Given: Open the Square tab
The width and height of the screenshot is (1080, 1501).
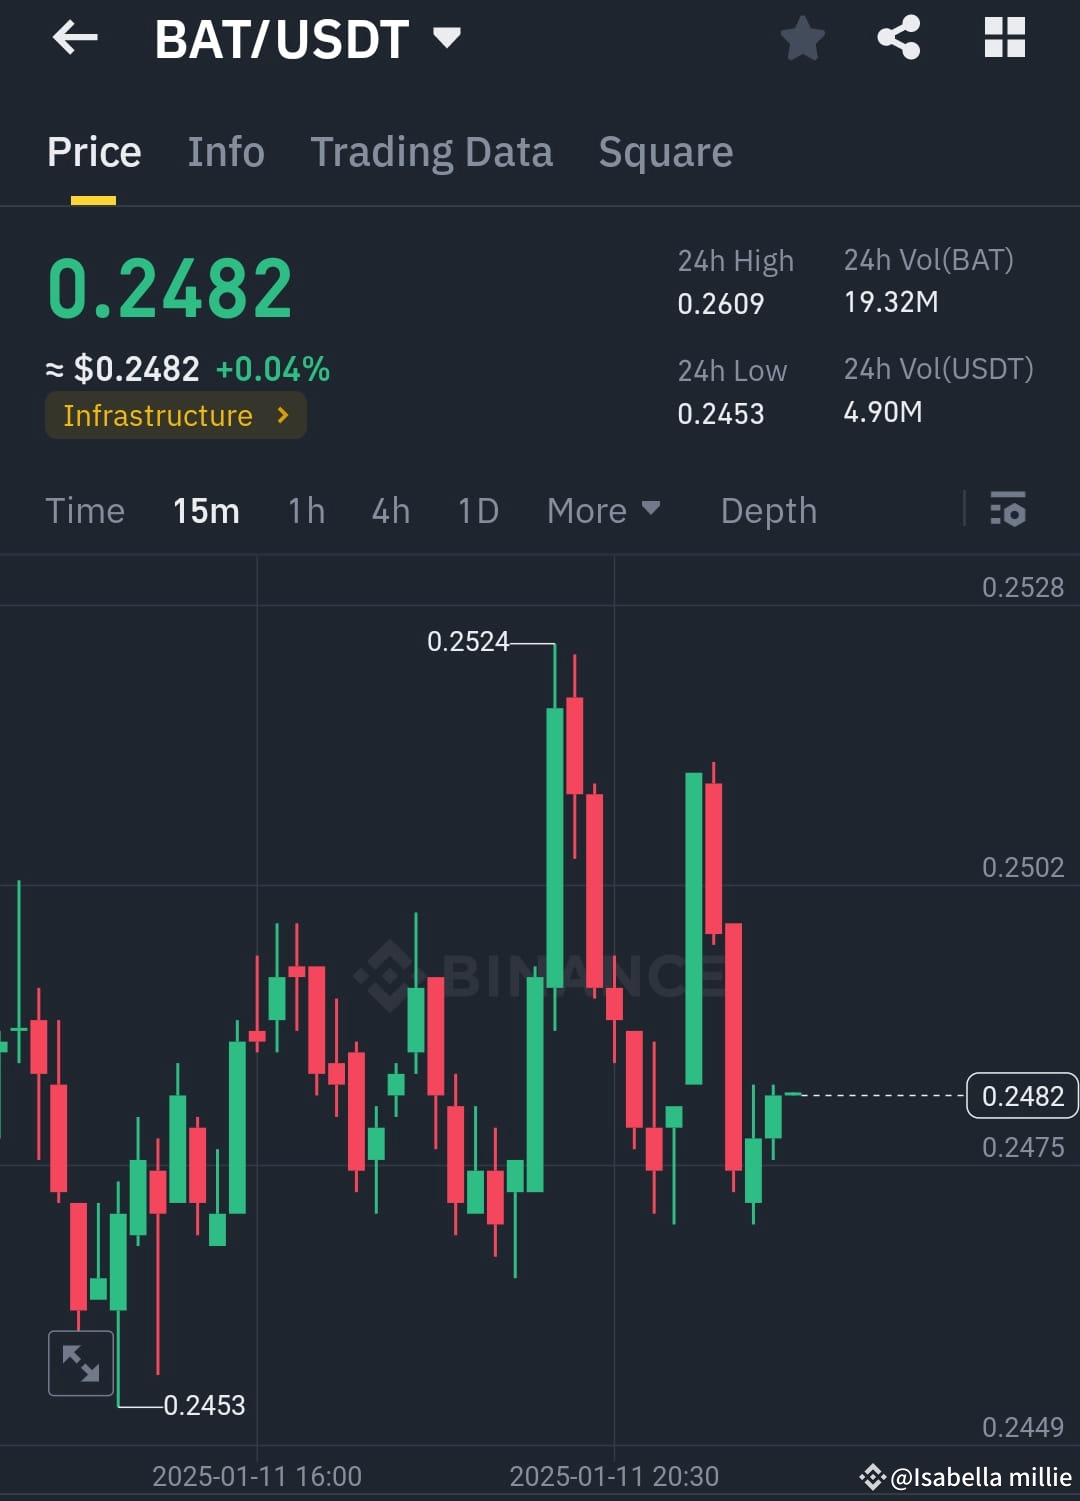Looking at the screenshot, I should tap(665, 152).
